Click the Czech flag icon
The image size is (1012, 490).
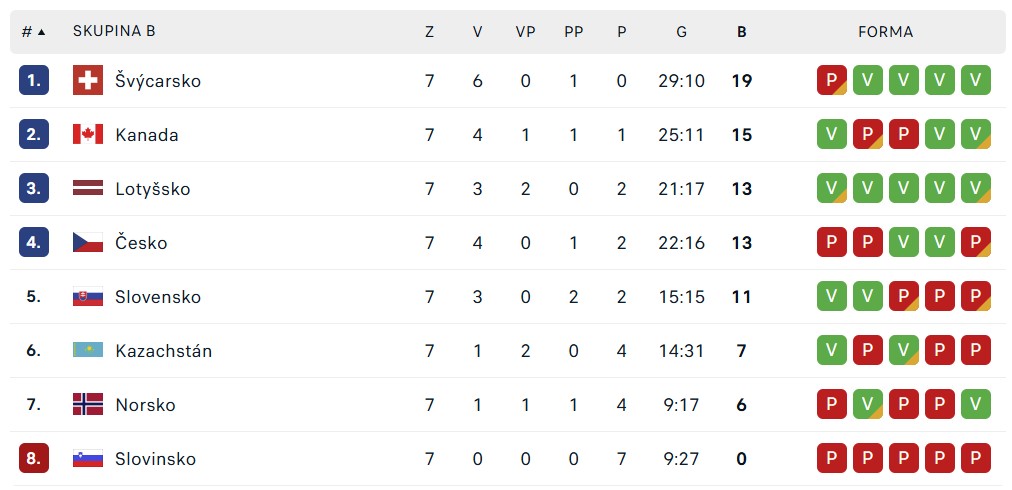(88, 243)
